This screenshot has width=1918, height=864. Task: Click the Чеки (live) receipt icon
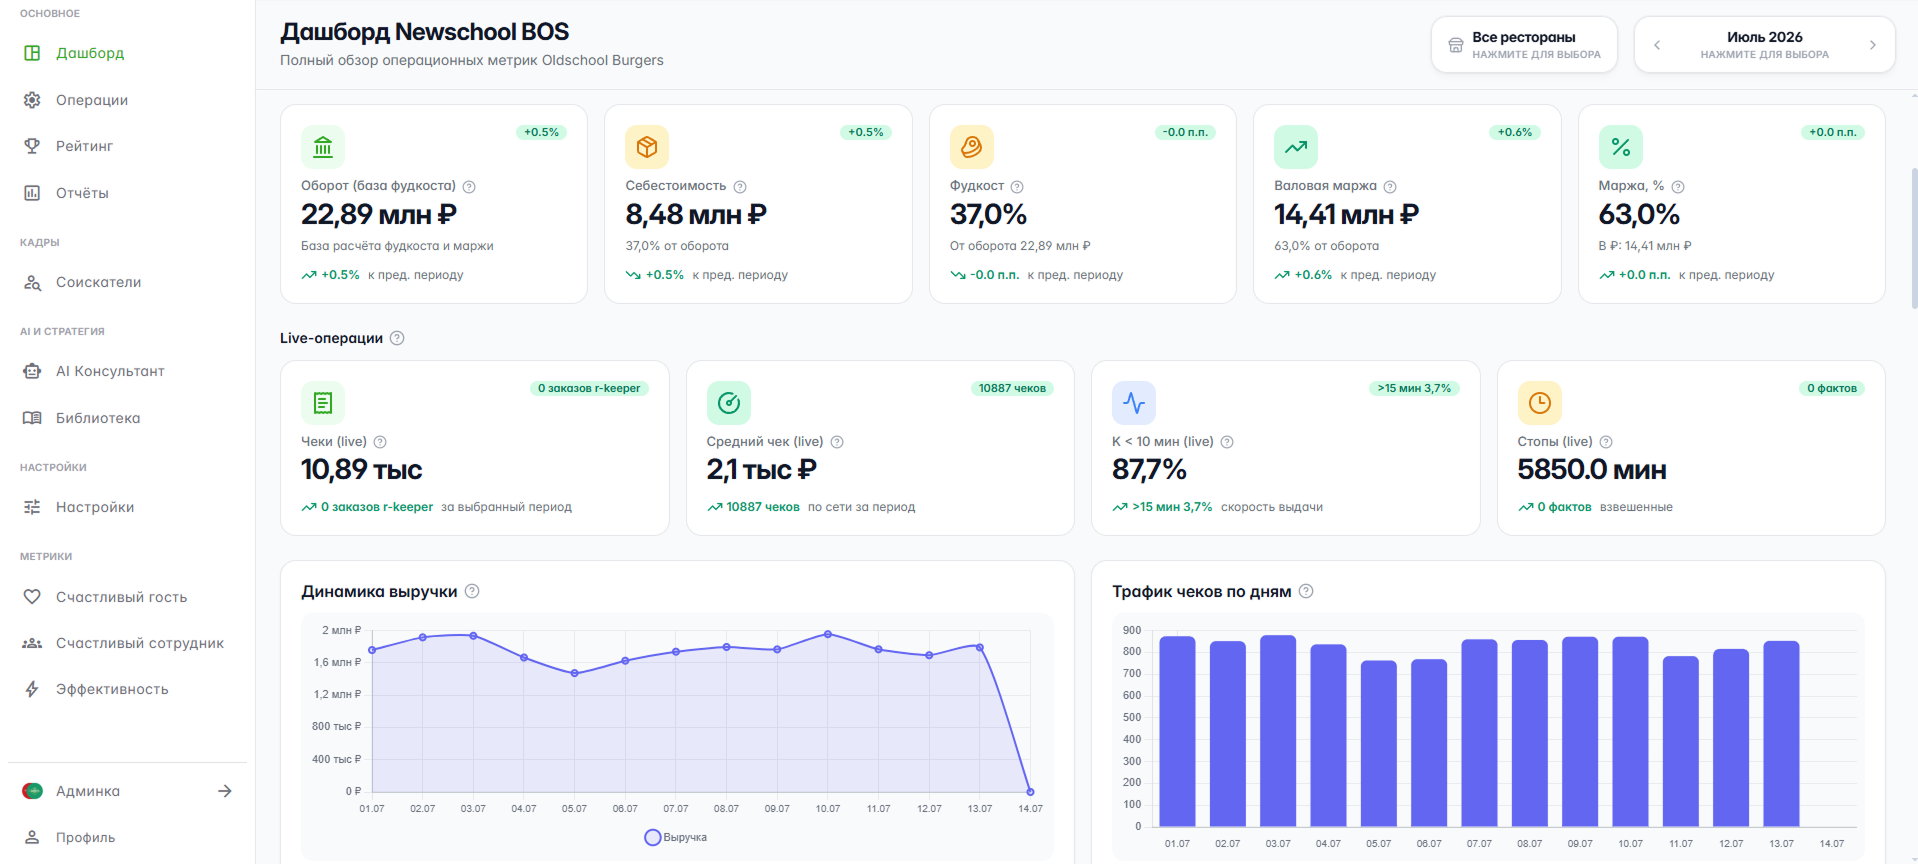pyautogui.click(x=323, y=403)
